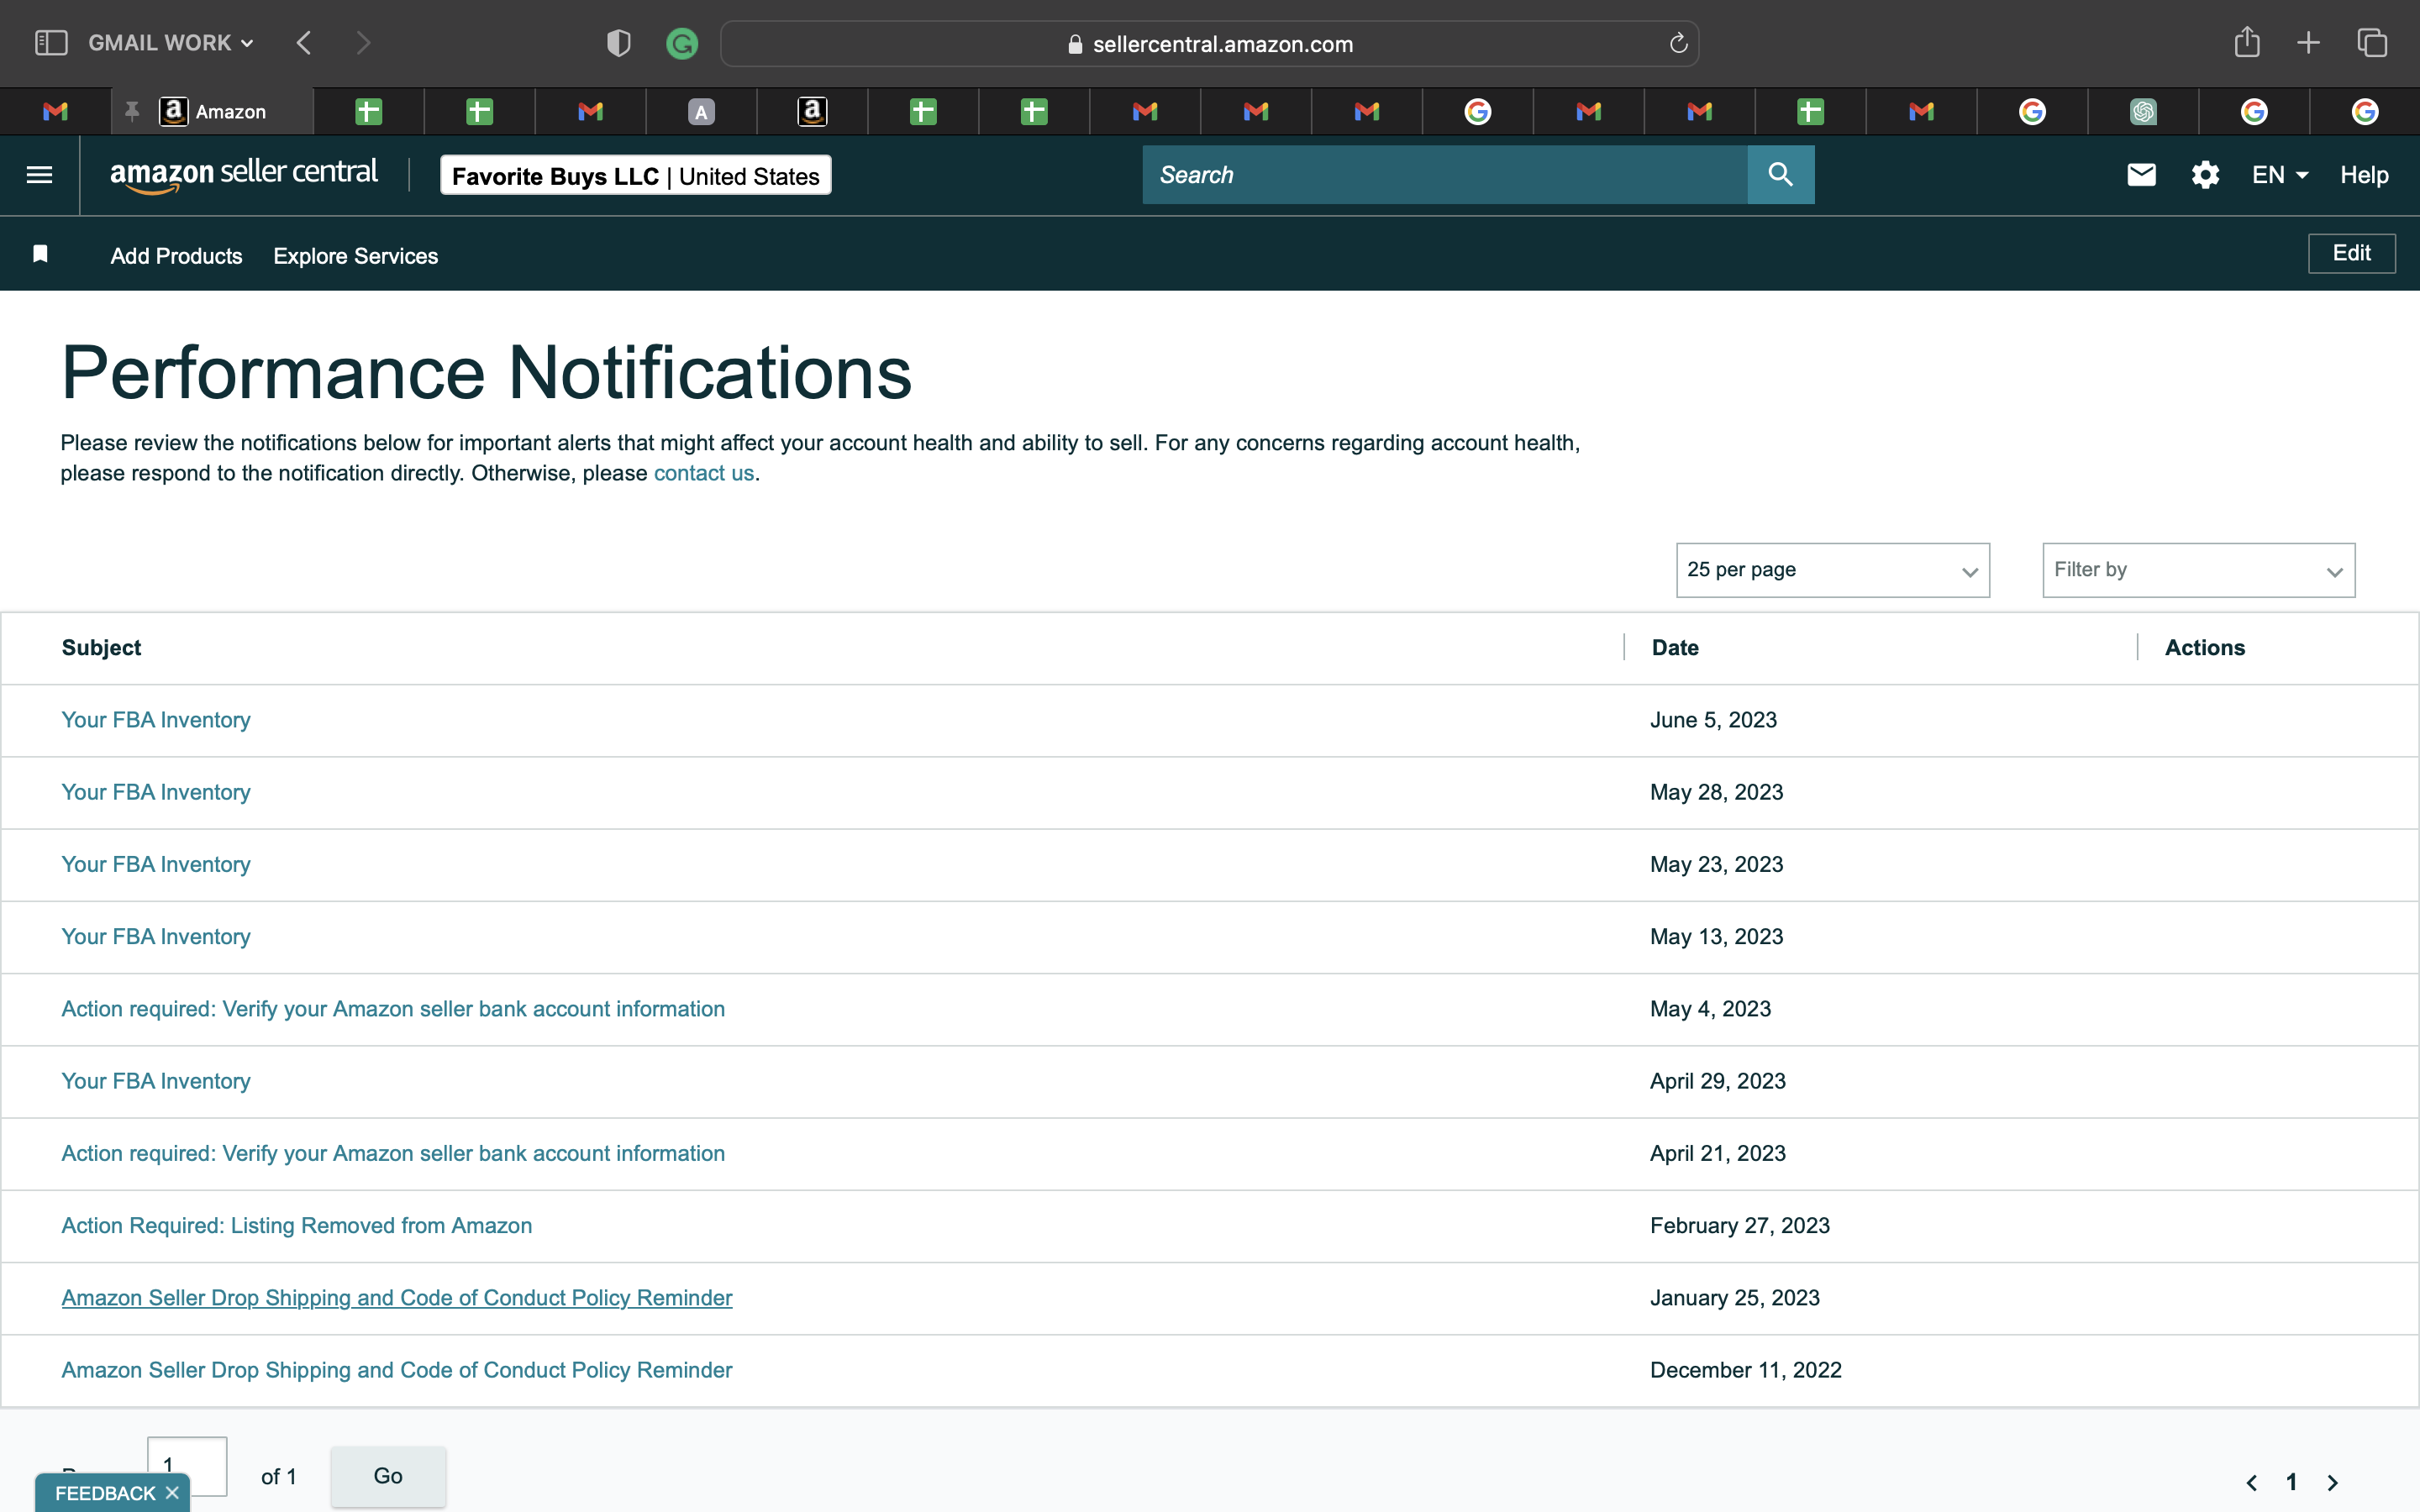Expand the 25 per page dropdown

pyautogui.click(x=1832, y=570)
